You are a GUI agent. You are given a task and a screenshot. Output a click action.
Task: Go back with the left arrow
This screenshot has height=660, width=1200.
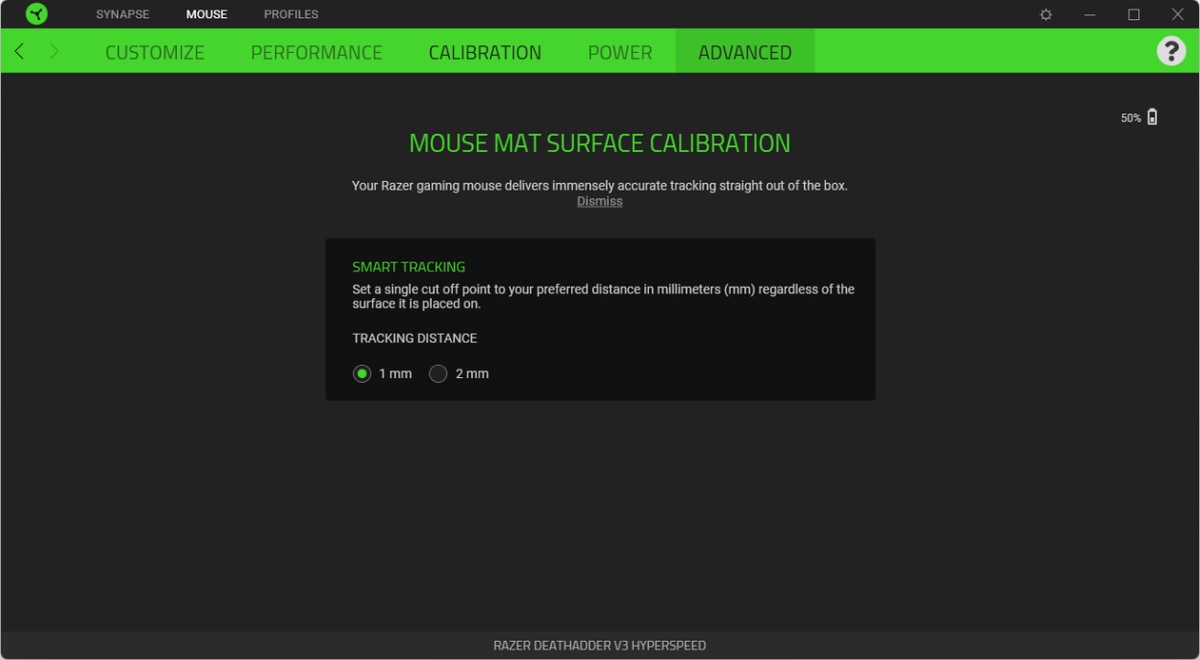[x=19, y=51]
